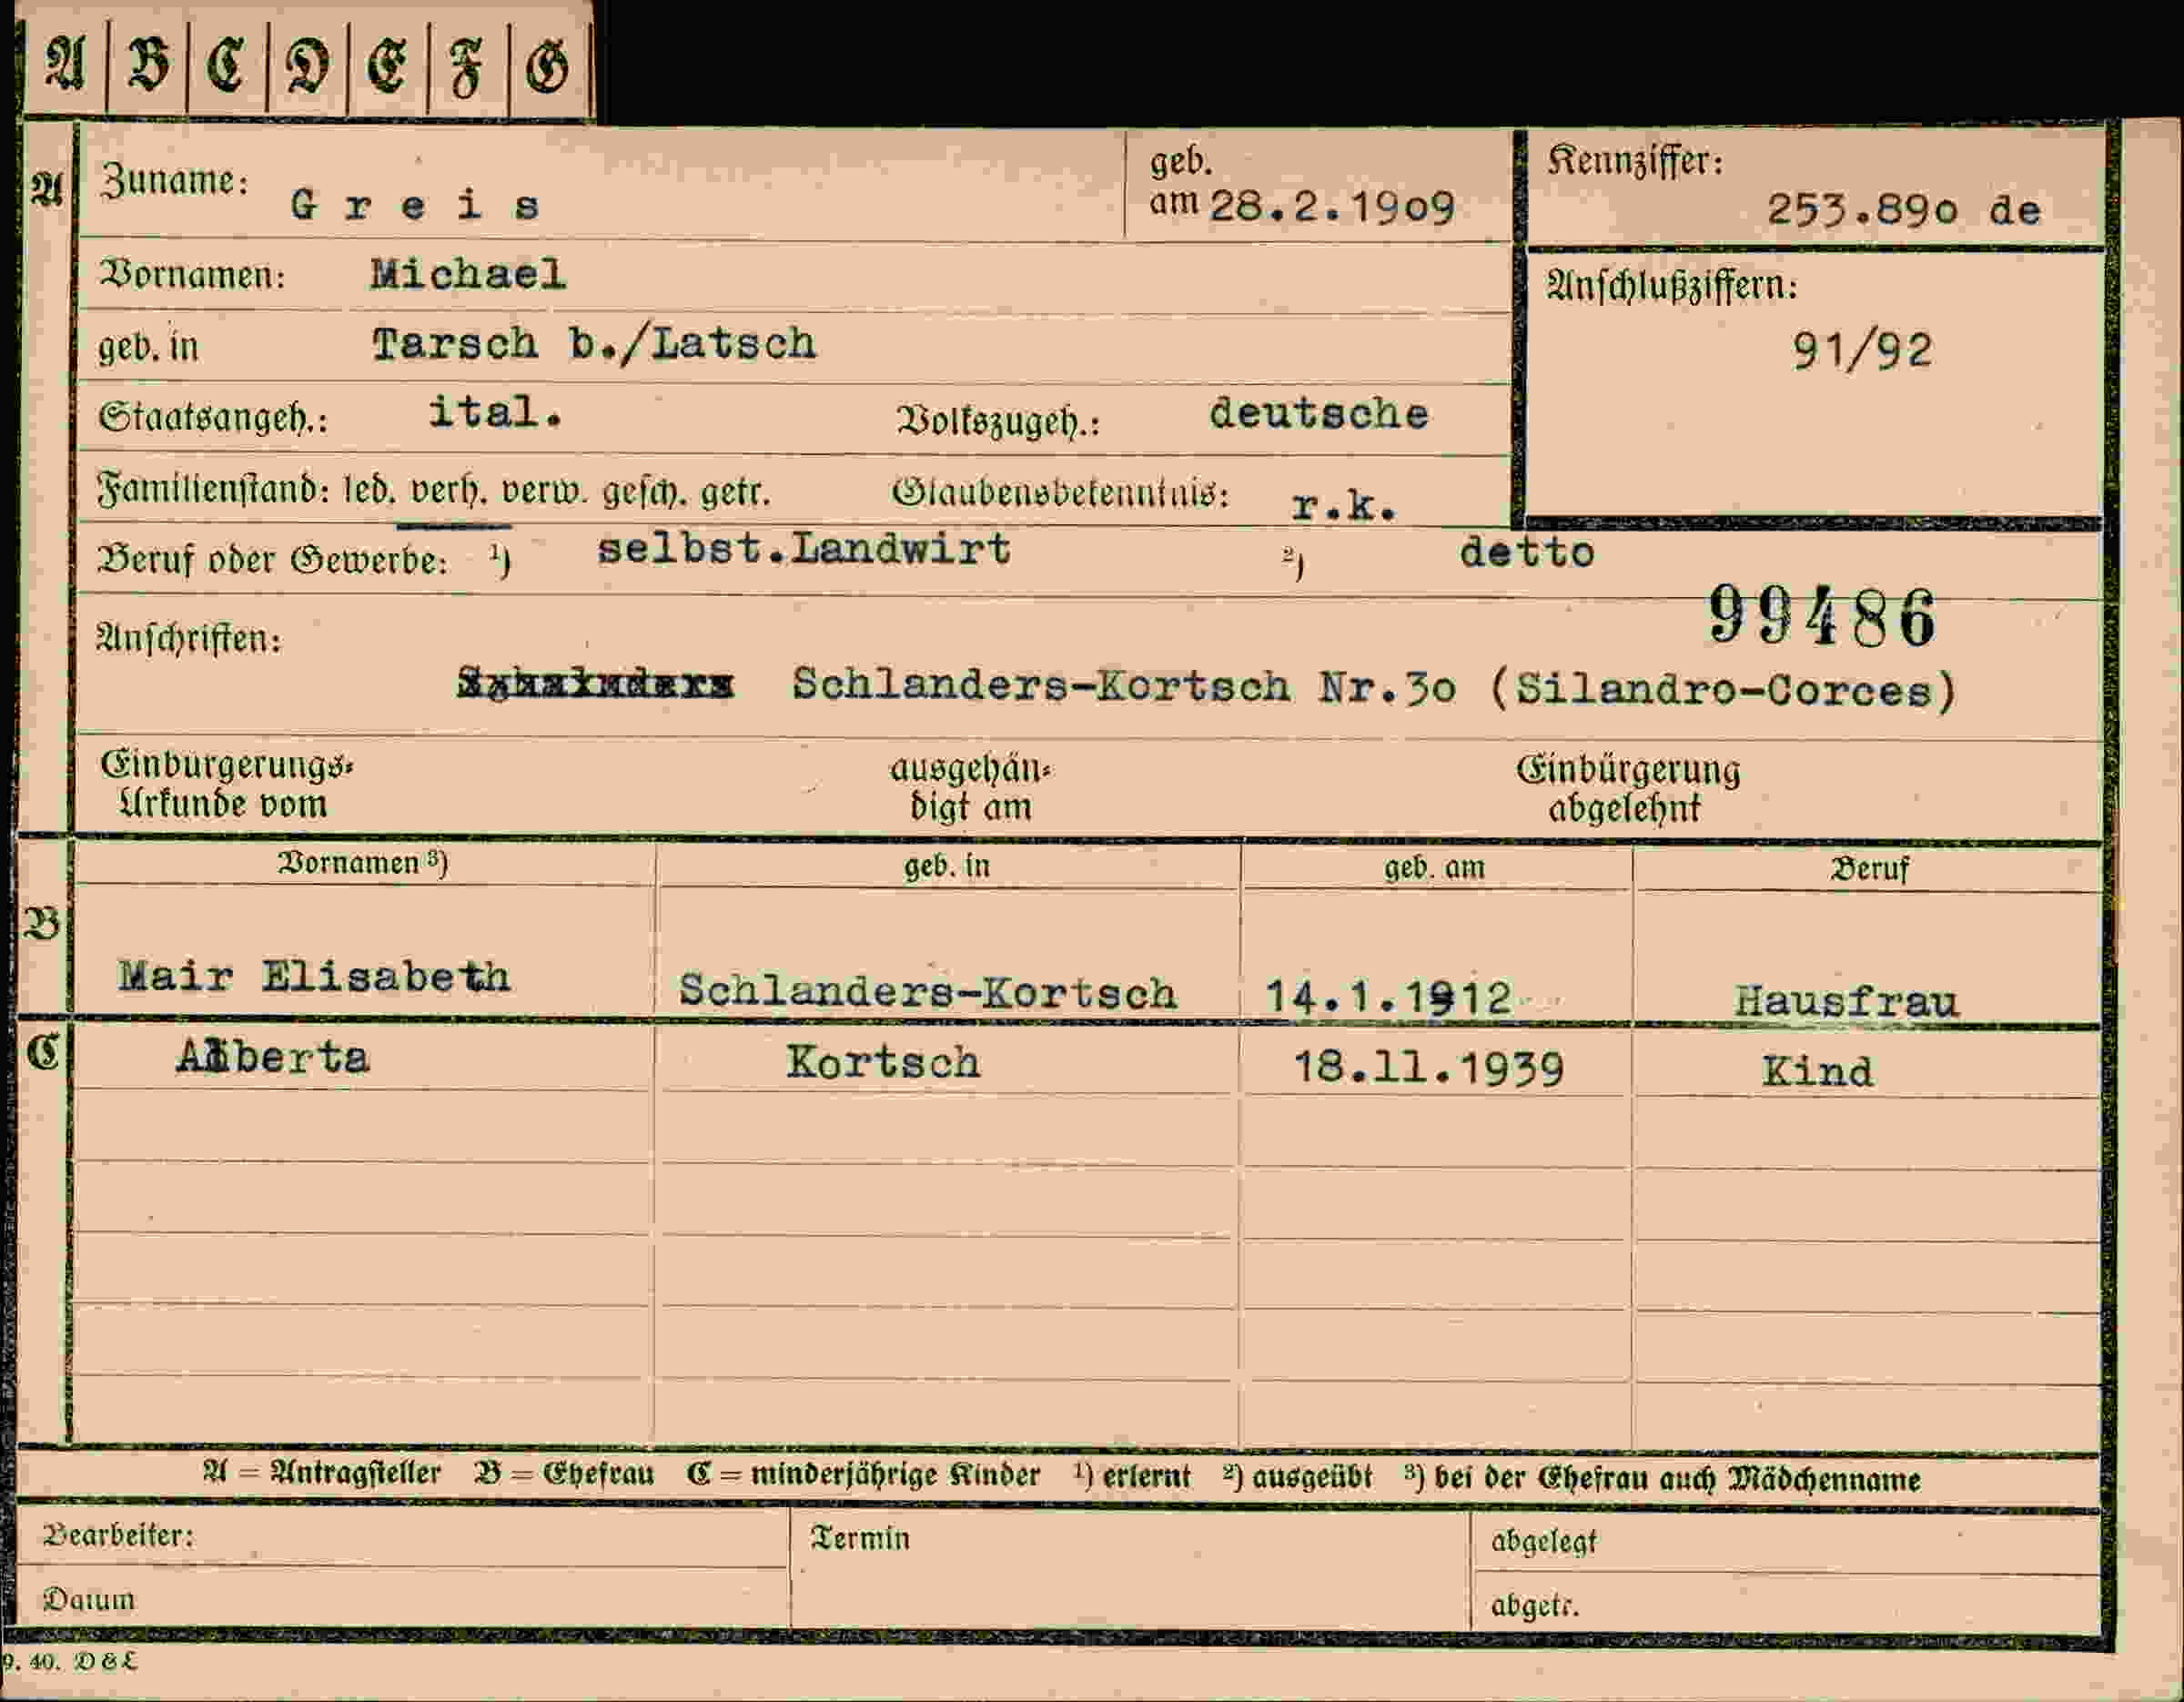Select the first name 'Michael'

click(468, 274)
